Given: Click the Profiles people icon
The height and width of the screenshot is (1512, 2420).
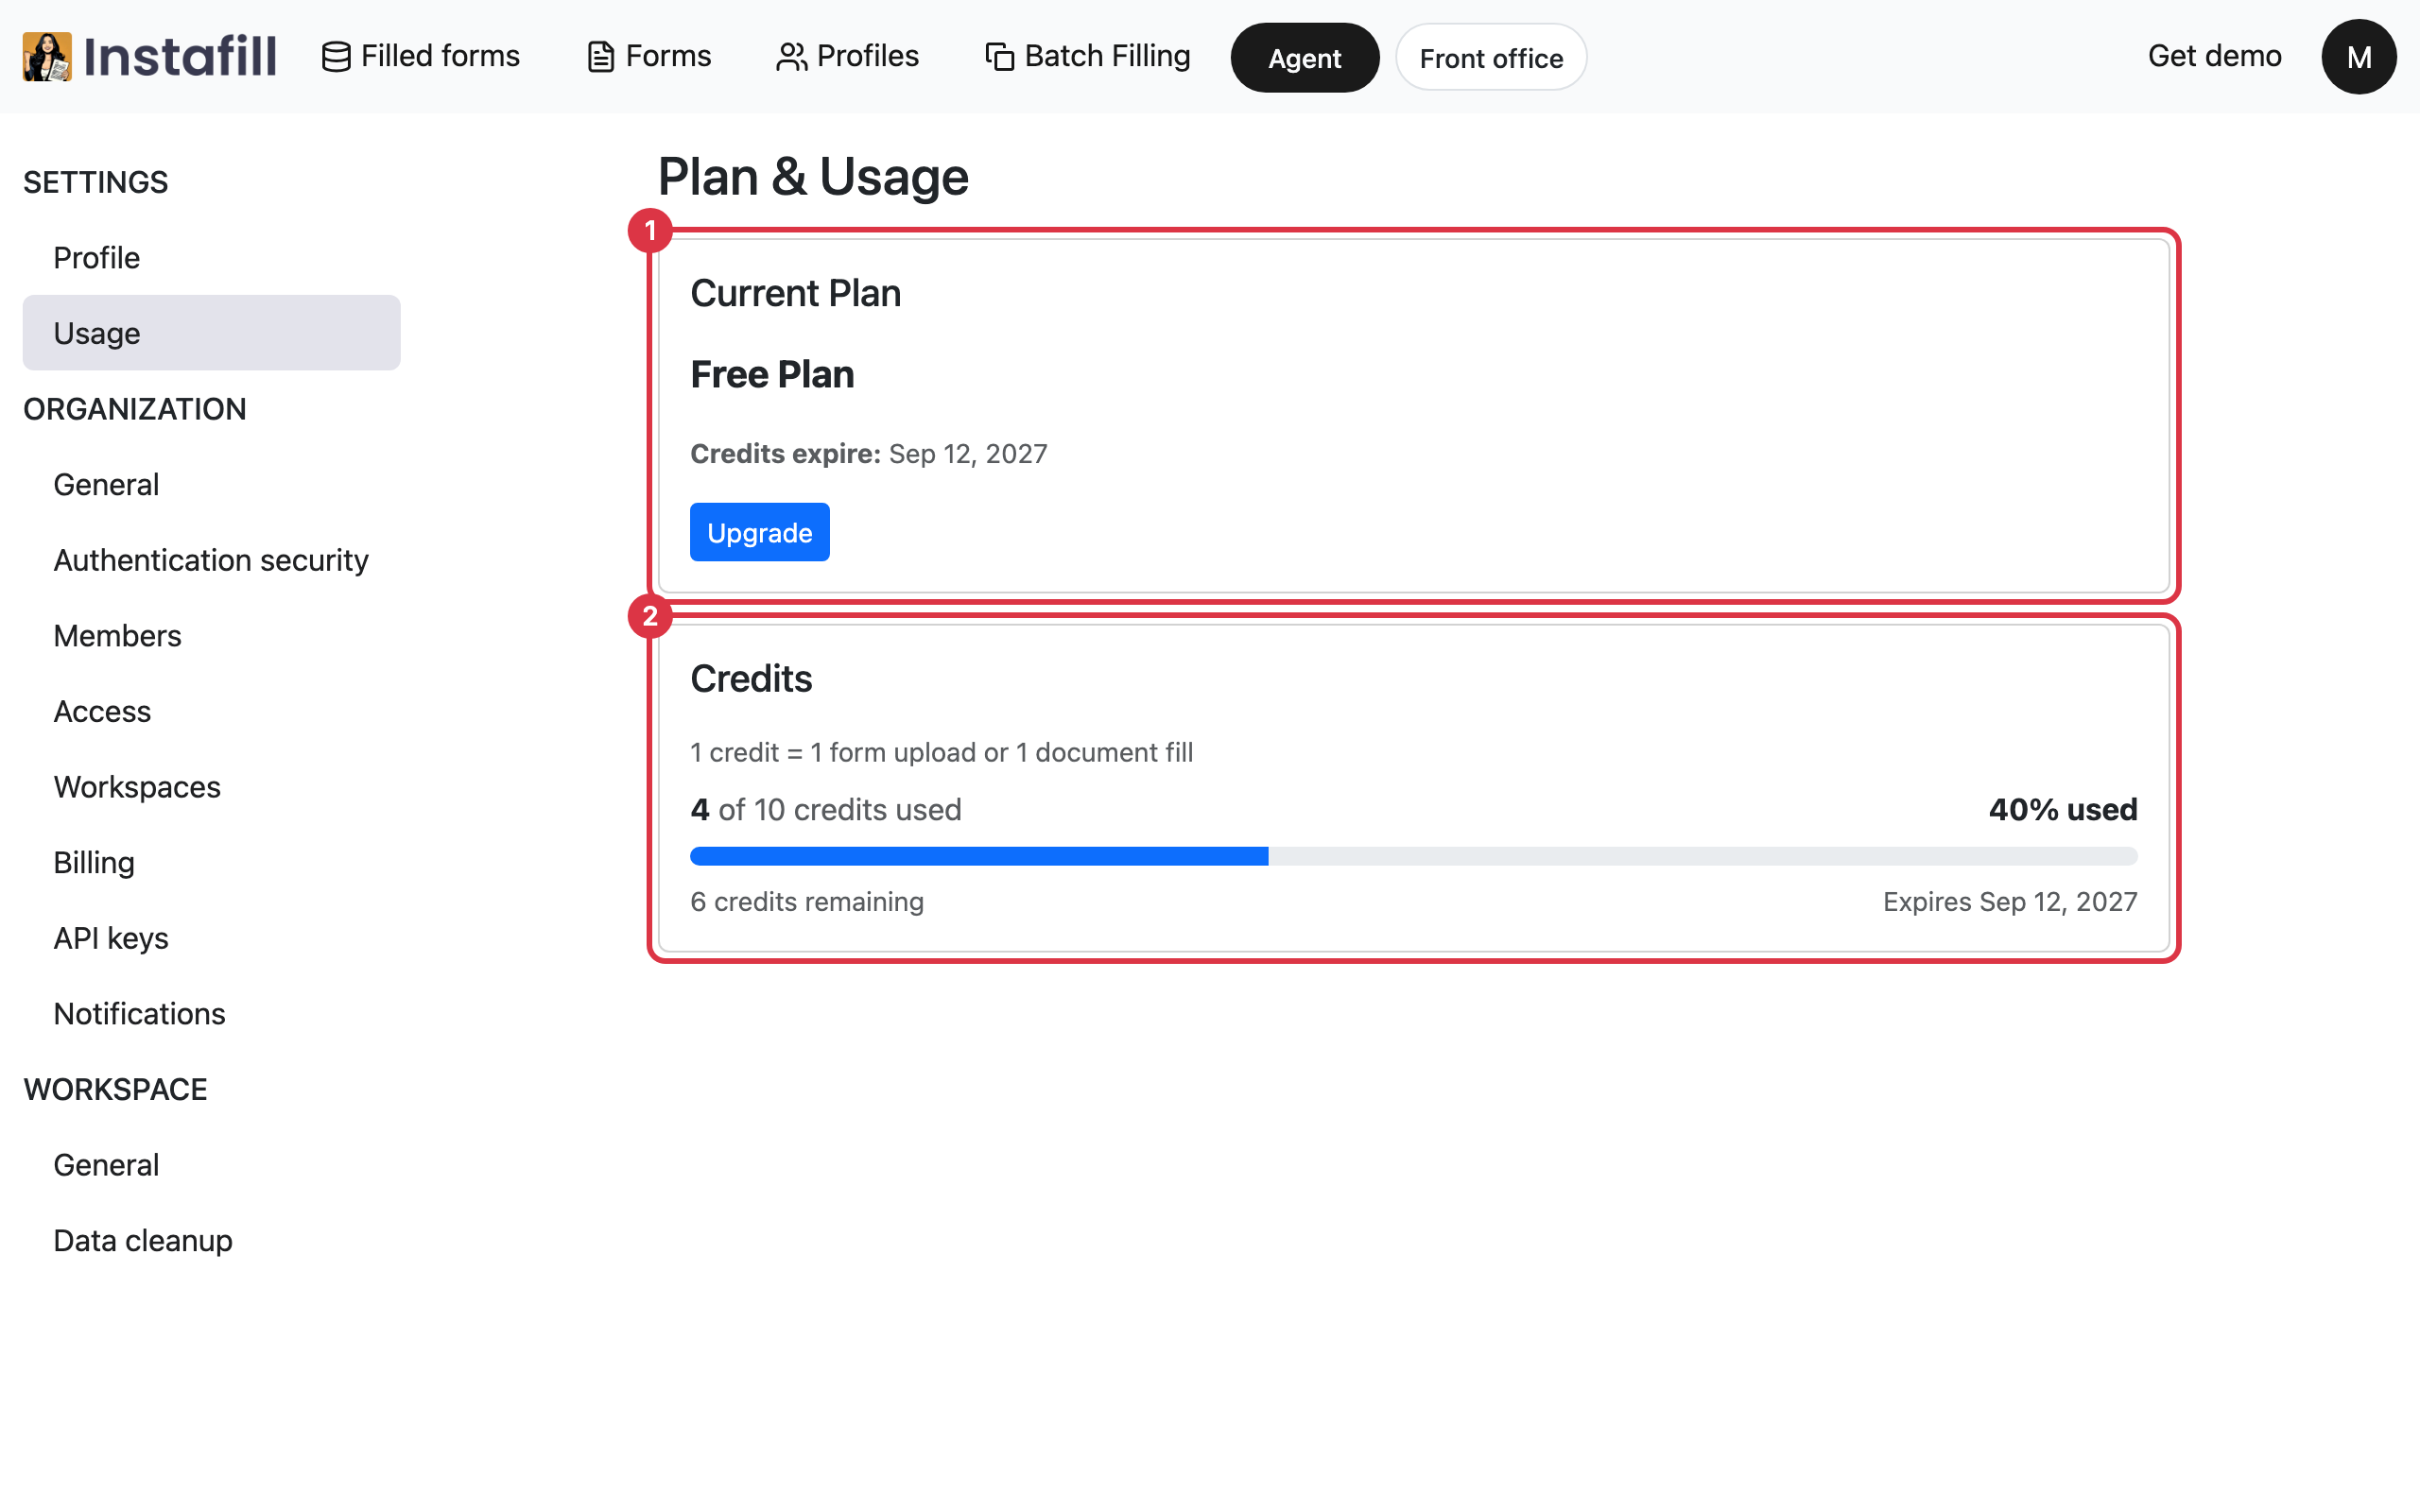Looking at the screenshot, I should (791, 57).
